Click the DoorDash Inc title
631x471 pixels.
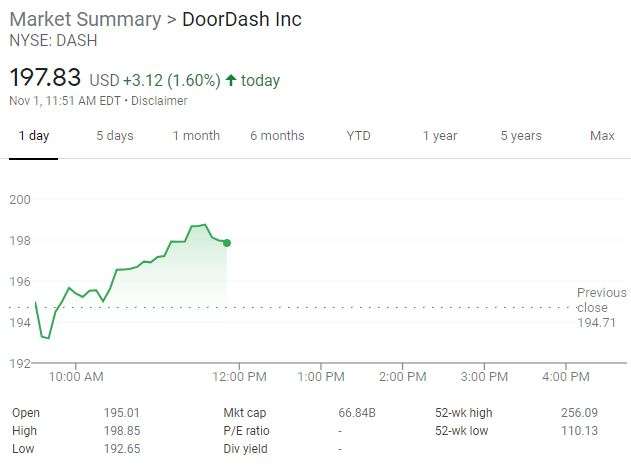point(242,19)
